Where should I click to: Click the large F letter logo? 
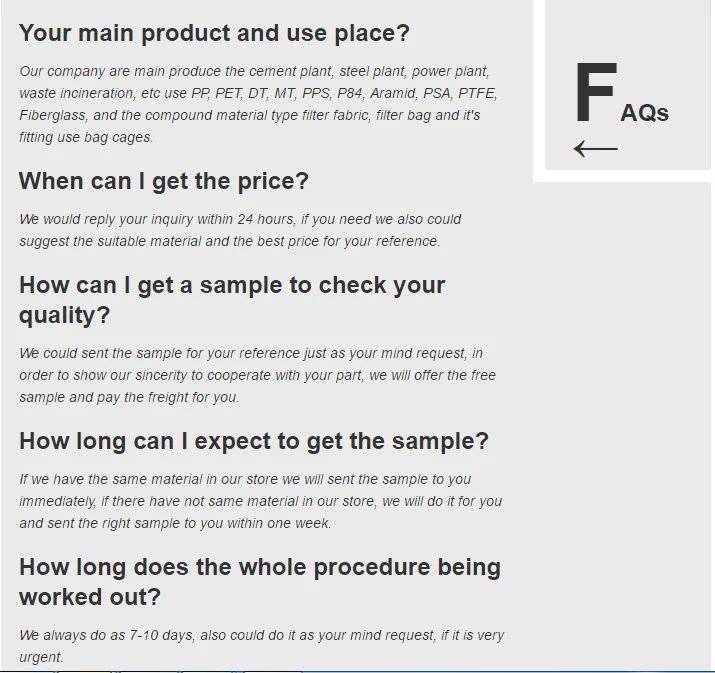(x=596, y=94)
